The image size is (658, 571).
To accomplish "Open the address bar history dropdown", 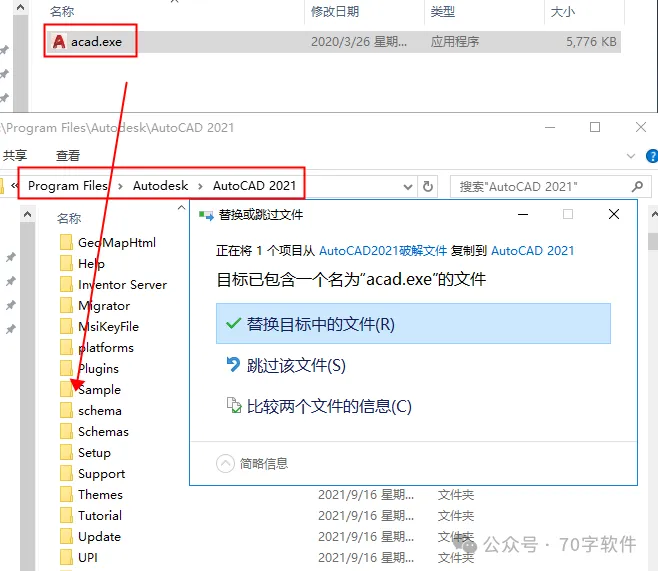I will pos(407,186).
